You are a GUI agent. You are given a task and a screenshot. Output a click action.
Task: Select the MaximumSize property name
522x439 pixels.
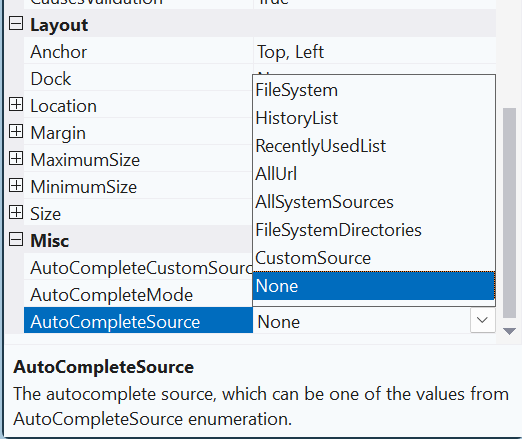click(85, 160)
